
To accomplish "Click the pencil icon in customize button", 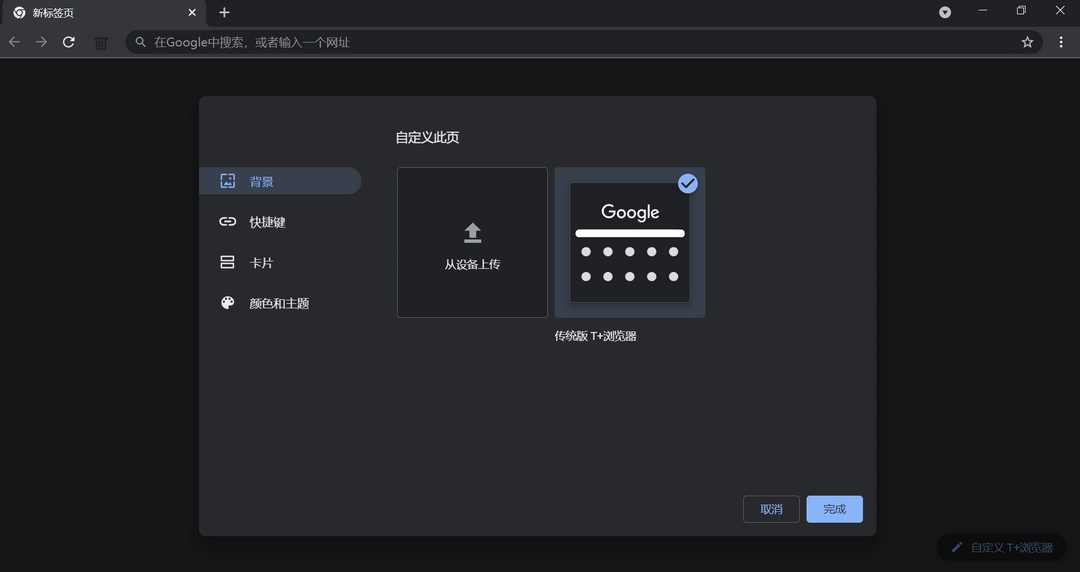I will pyautogui.click(x=957, y=547).
